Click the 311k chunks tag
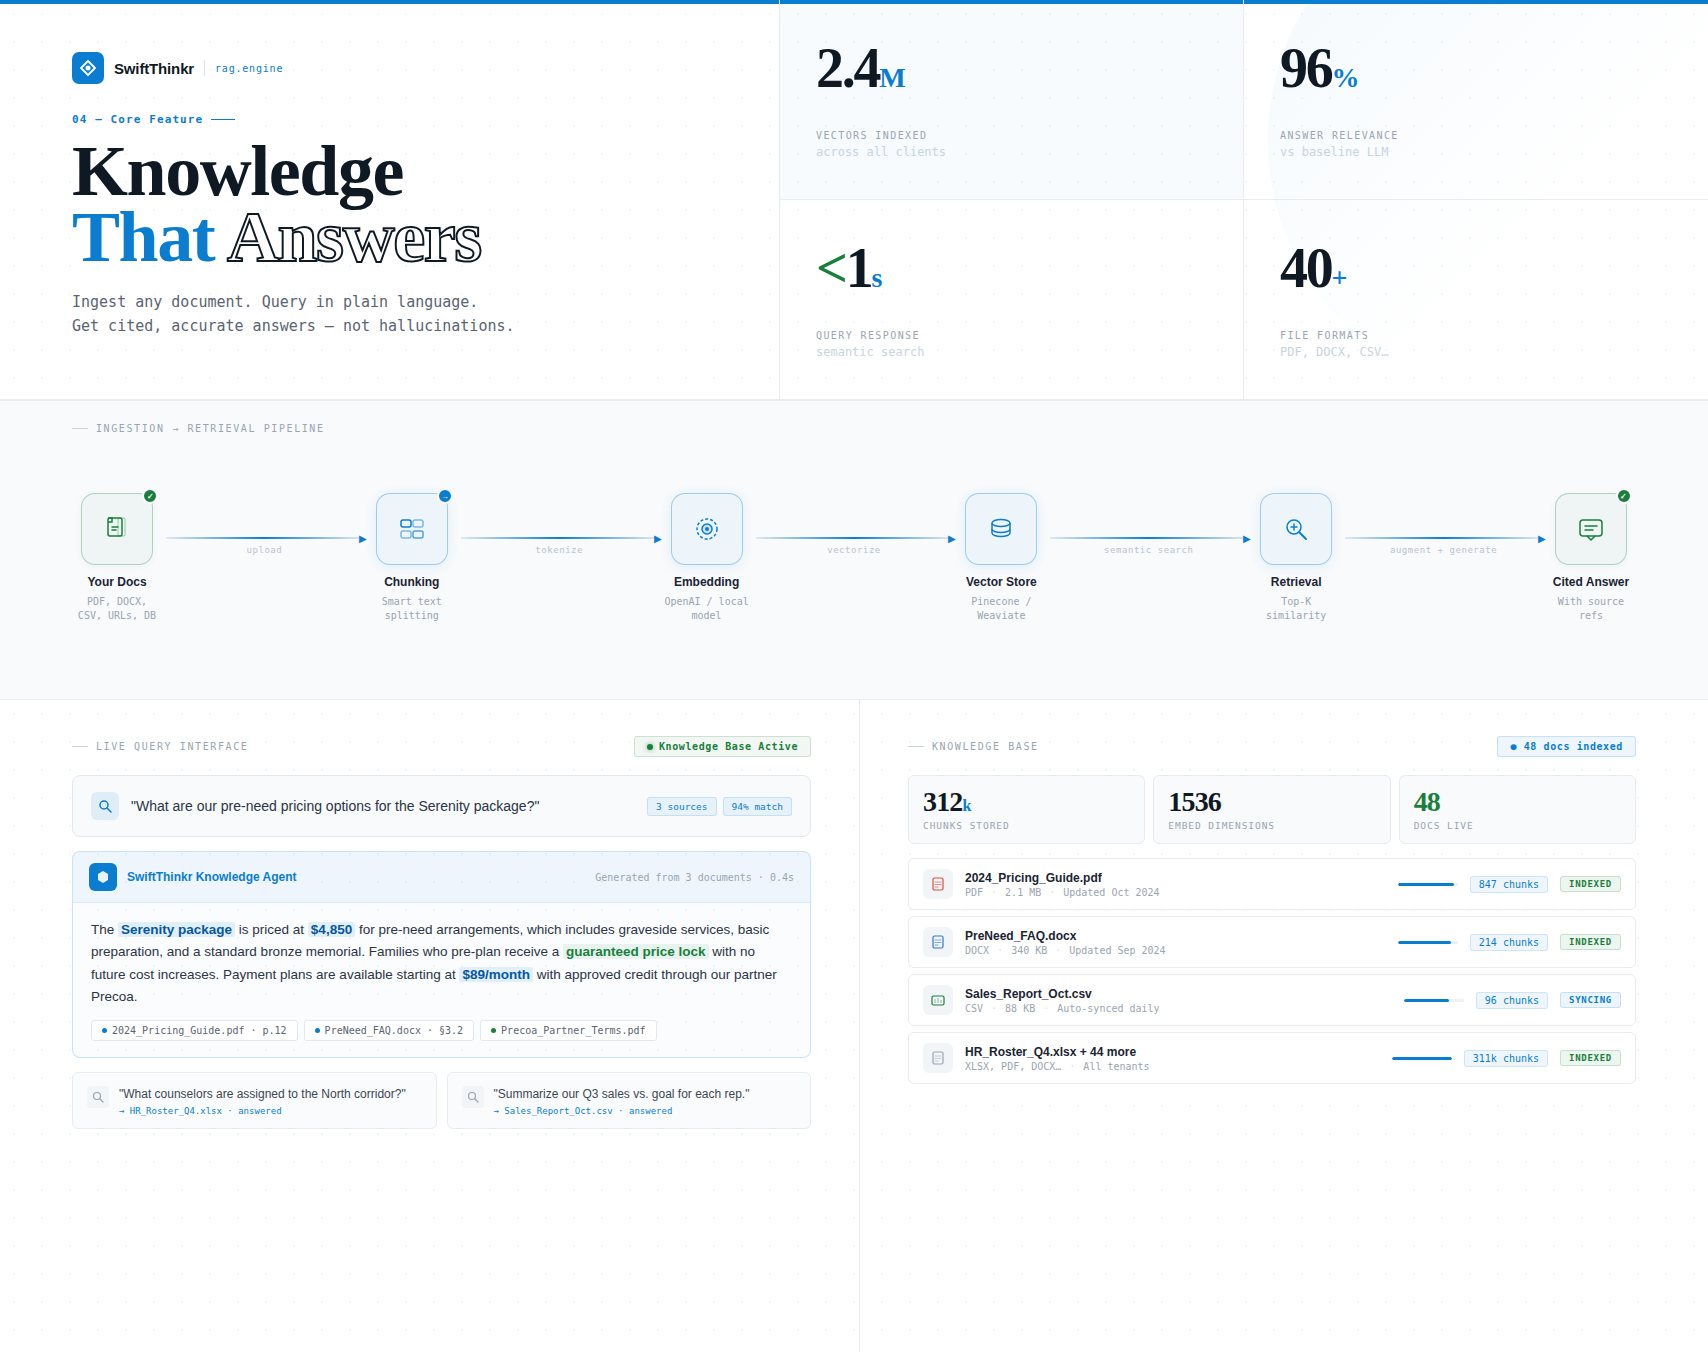 (x=1505, y=1058)
